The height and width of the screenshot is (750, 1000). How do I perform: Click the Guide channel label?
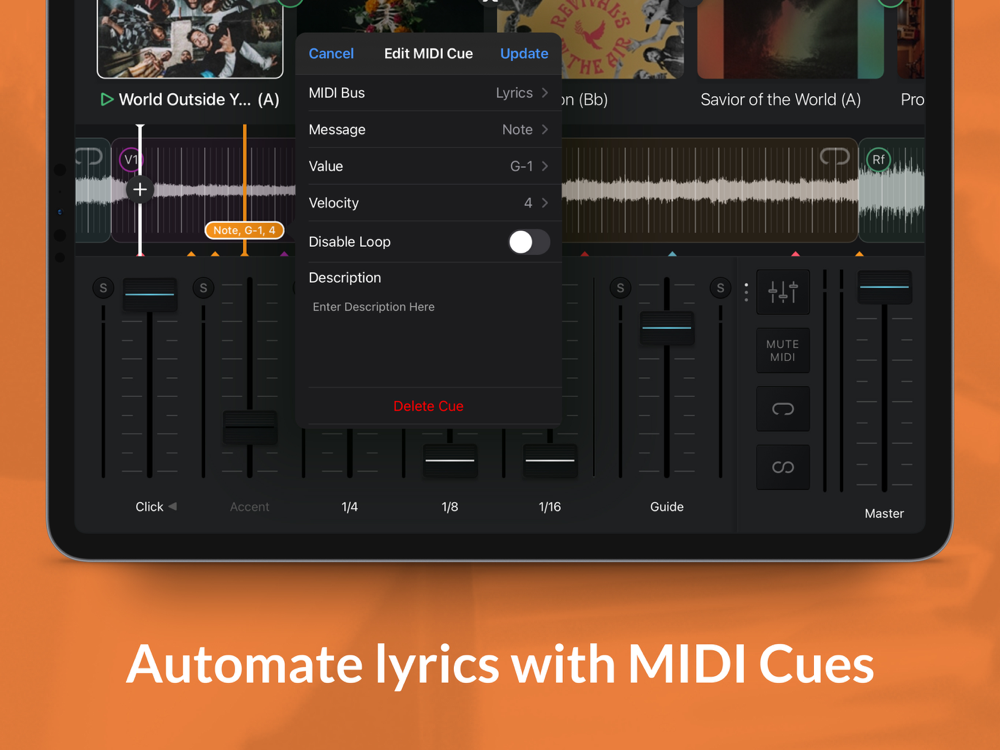point(667,507)
